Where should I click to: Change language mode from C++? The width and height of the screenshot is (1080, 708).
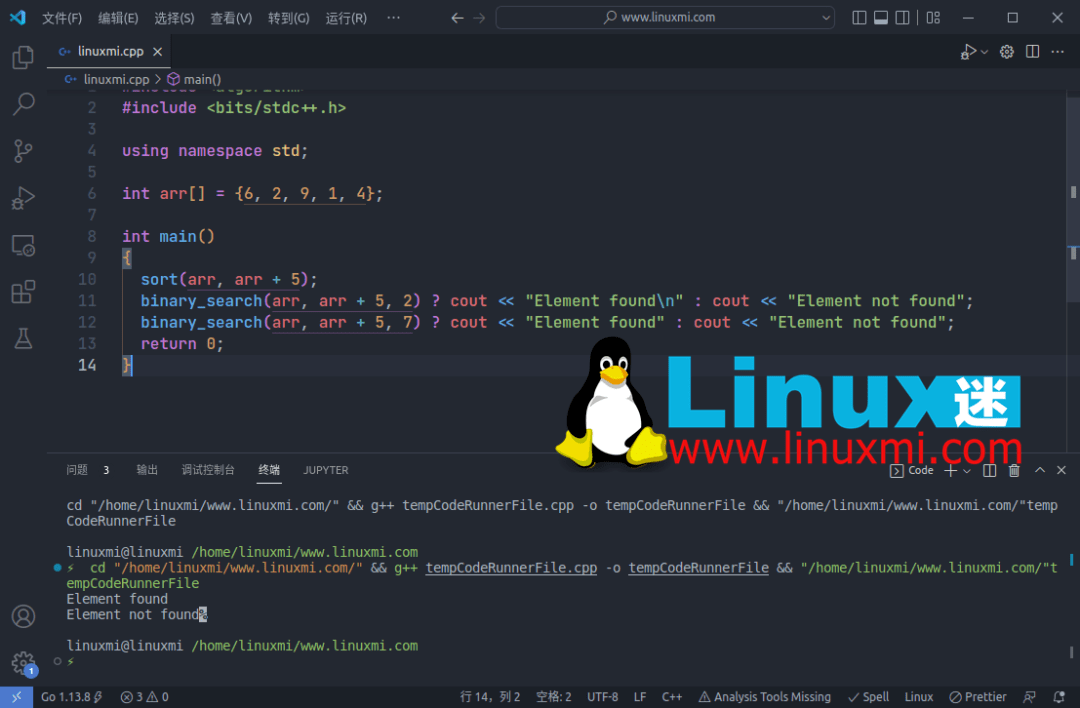point(672,697)
